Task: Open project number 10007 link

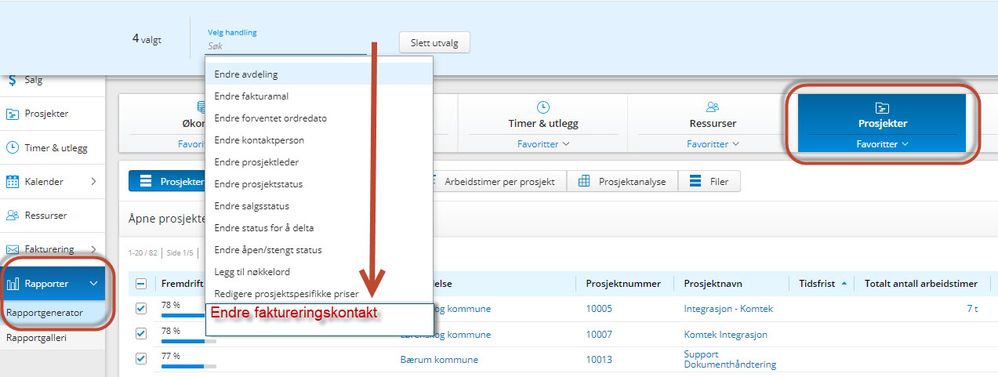Action: tap(599, 334)
